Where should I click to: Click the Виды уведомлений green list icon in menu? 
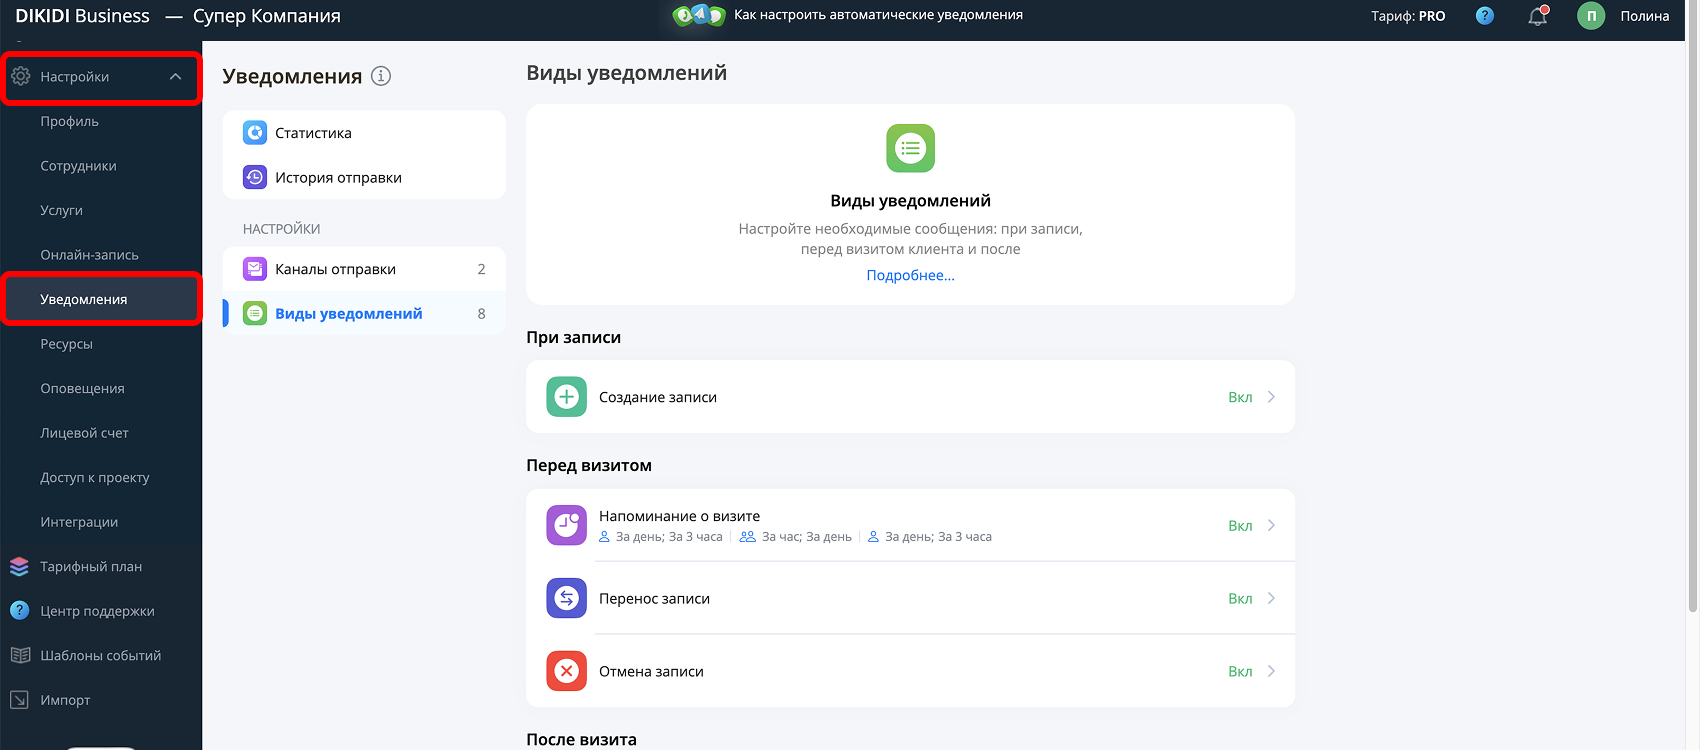(255, 313)
